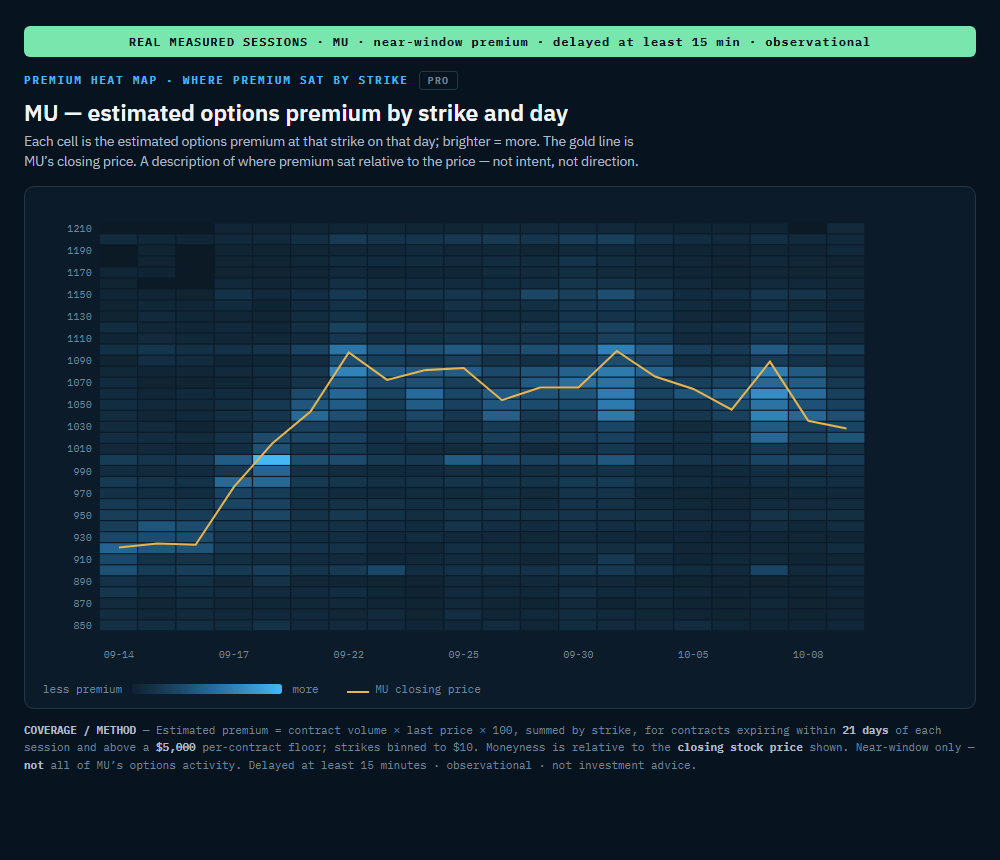
Task: Click the bold '21 days' text
Action: click(x=865, y=730)
